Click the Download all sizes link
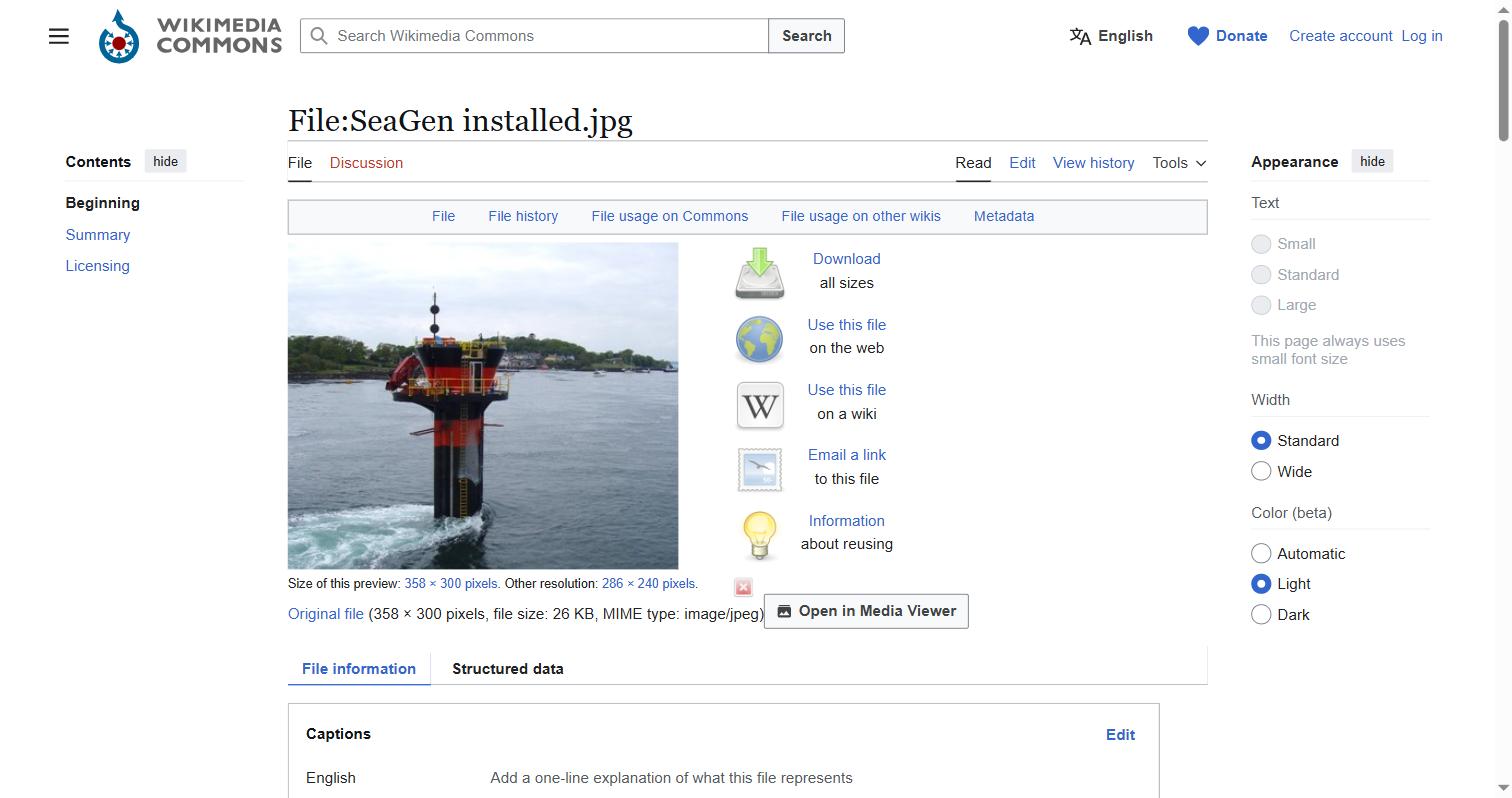 (846, 259)
